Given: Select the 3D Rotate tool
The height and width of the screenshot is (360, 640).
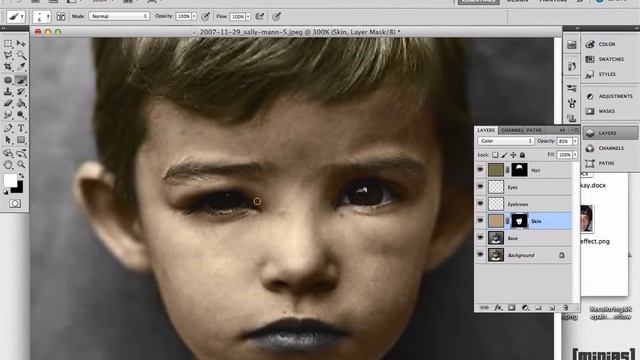Looking at the screenshot, I should pyautogui.click(x=8, y=153).
